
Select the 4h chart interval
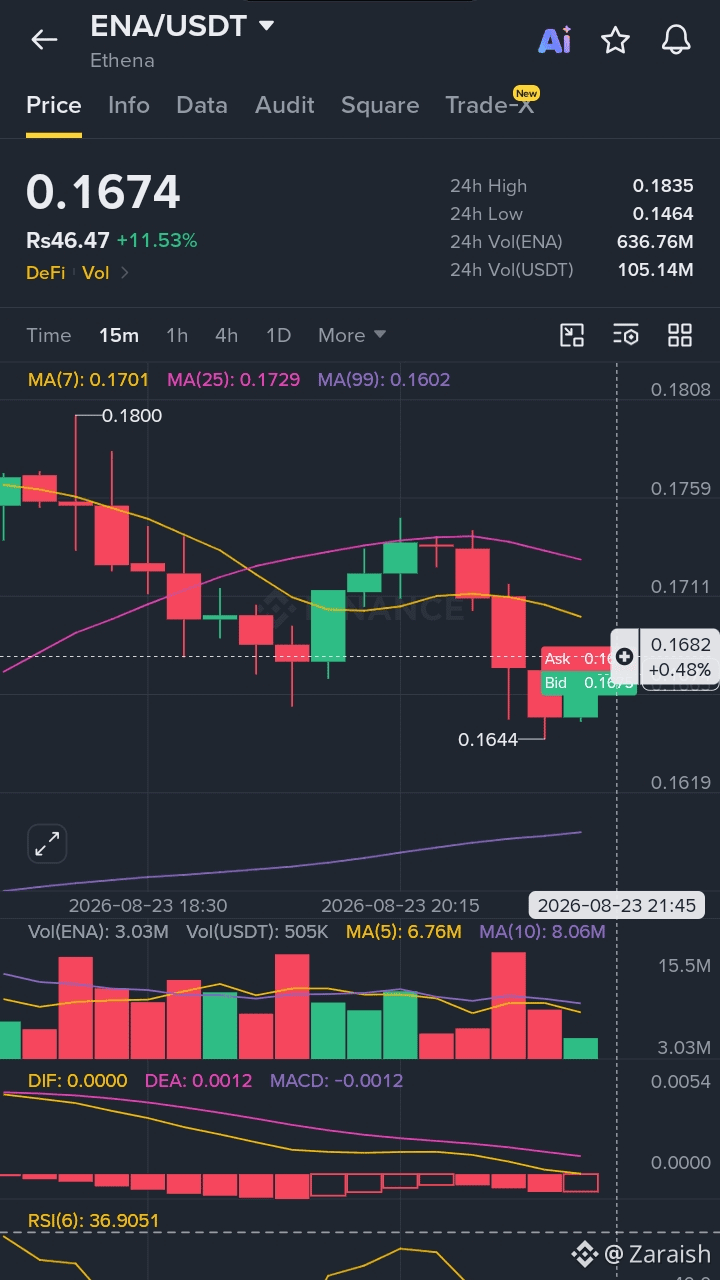[227, 335]
